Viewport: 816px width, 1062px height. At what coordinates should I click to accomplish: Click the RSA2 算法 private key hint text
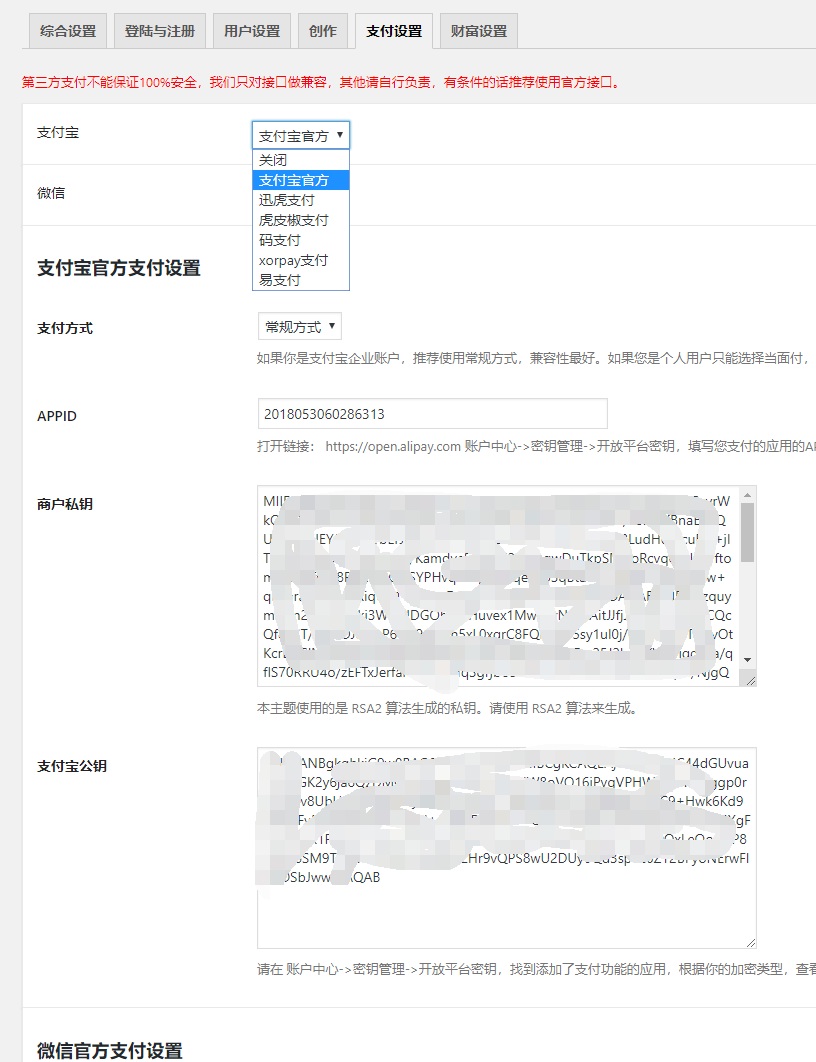coord(447,708)
